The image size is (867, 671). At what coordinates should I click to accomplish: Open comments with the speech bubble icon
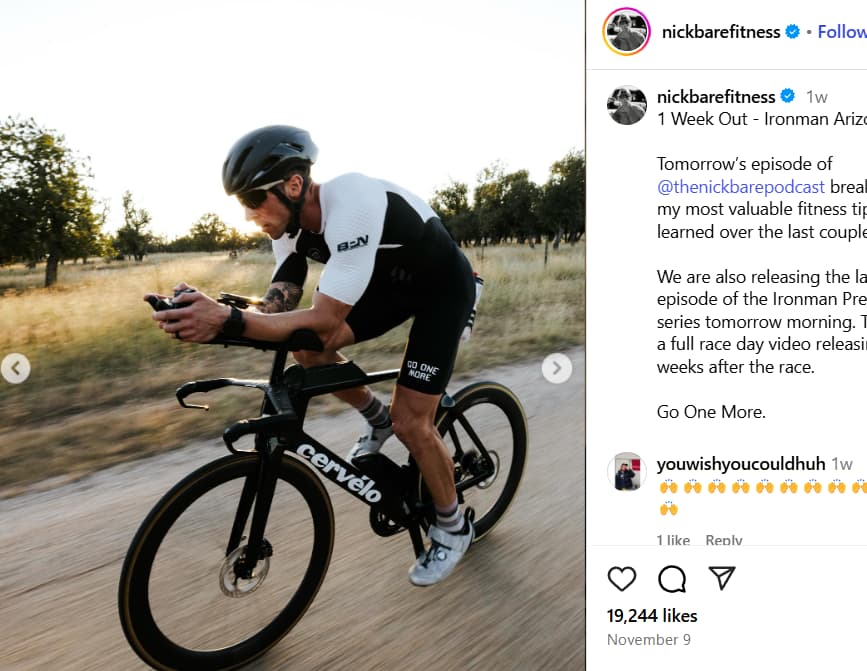(x=672, y=578)
